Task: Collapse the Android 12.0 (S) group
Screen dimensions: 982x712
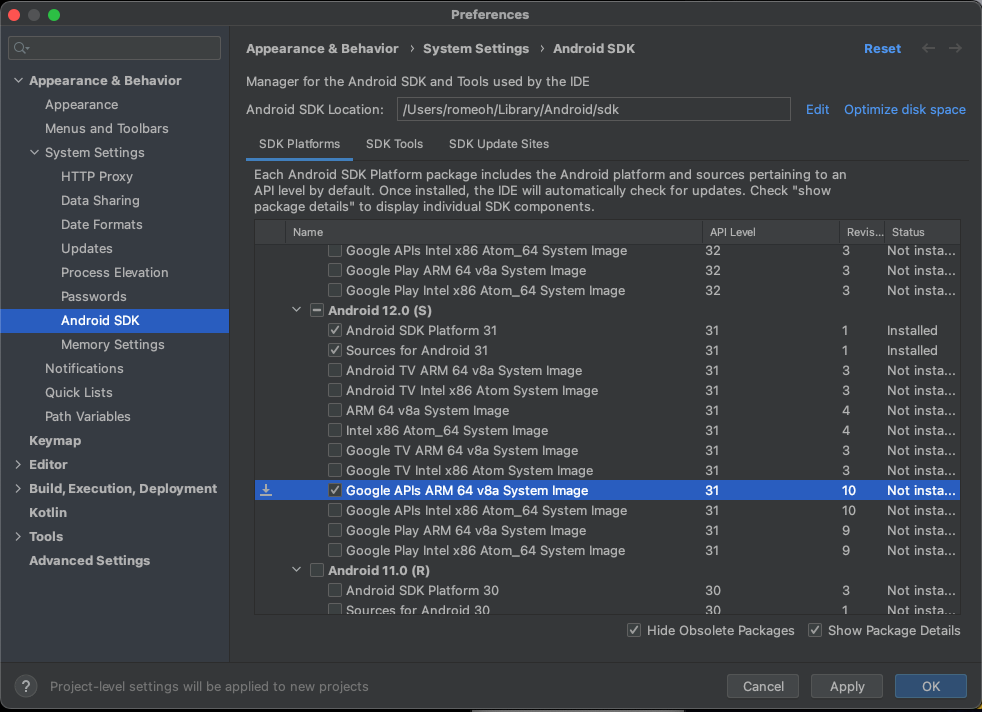Action: click(297, 310)
